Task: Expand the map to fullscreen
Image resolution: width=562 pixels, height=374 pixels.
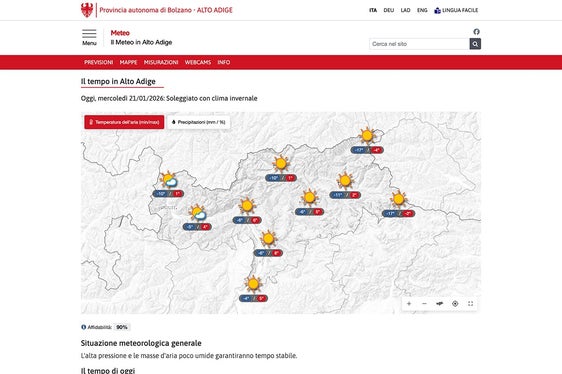Action: click(471, 304)
